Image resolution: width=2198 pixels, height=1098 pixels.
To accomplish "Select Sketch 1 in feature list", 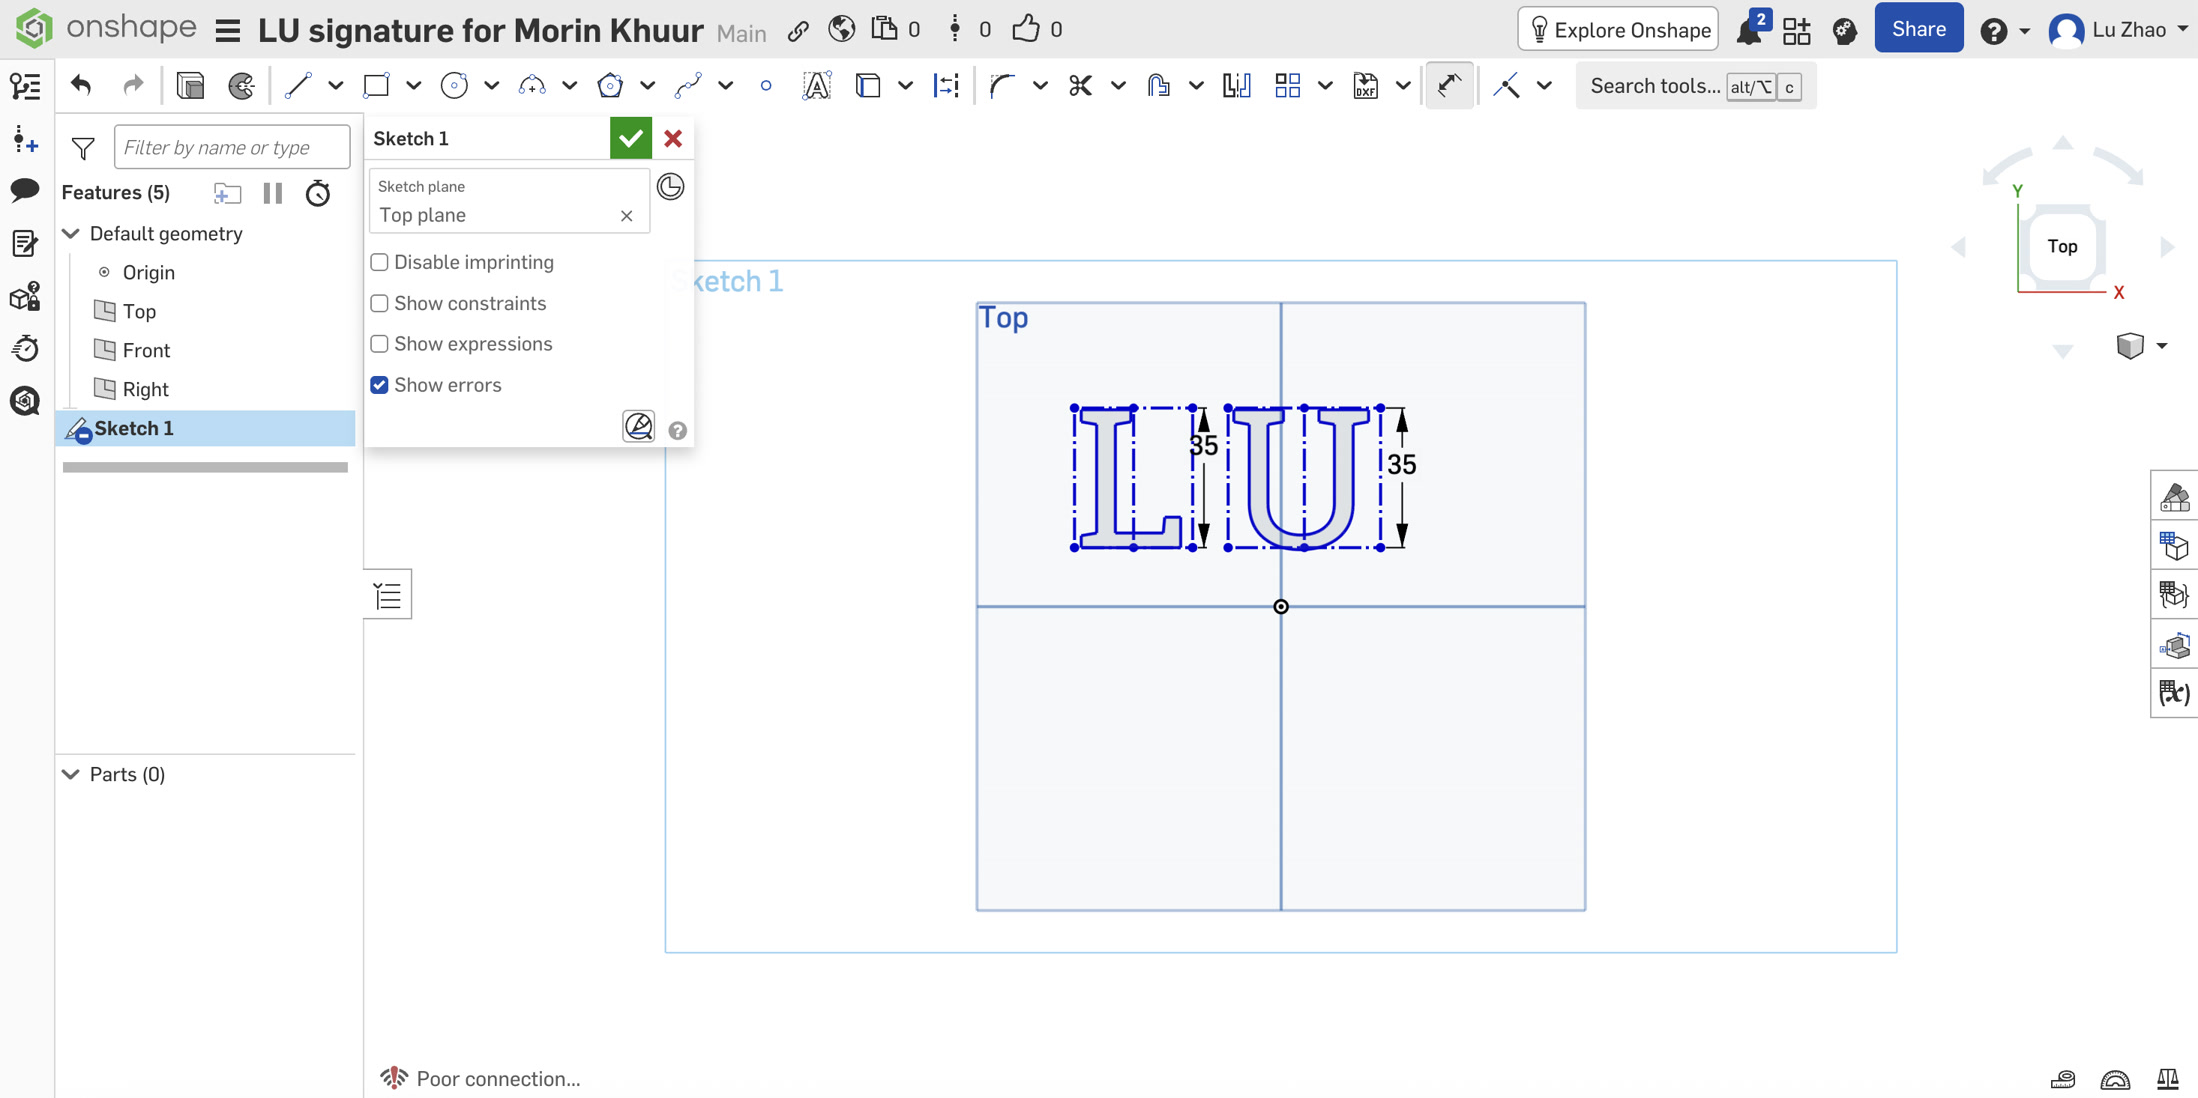I will (205, 428).
